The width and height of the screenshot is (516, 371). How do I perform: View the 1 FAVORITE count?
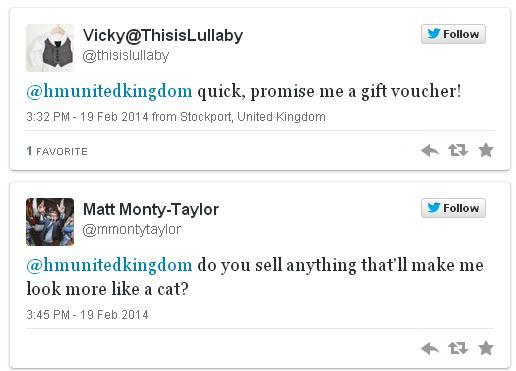[x=57, y=151]
